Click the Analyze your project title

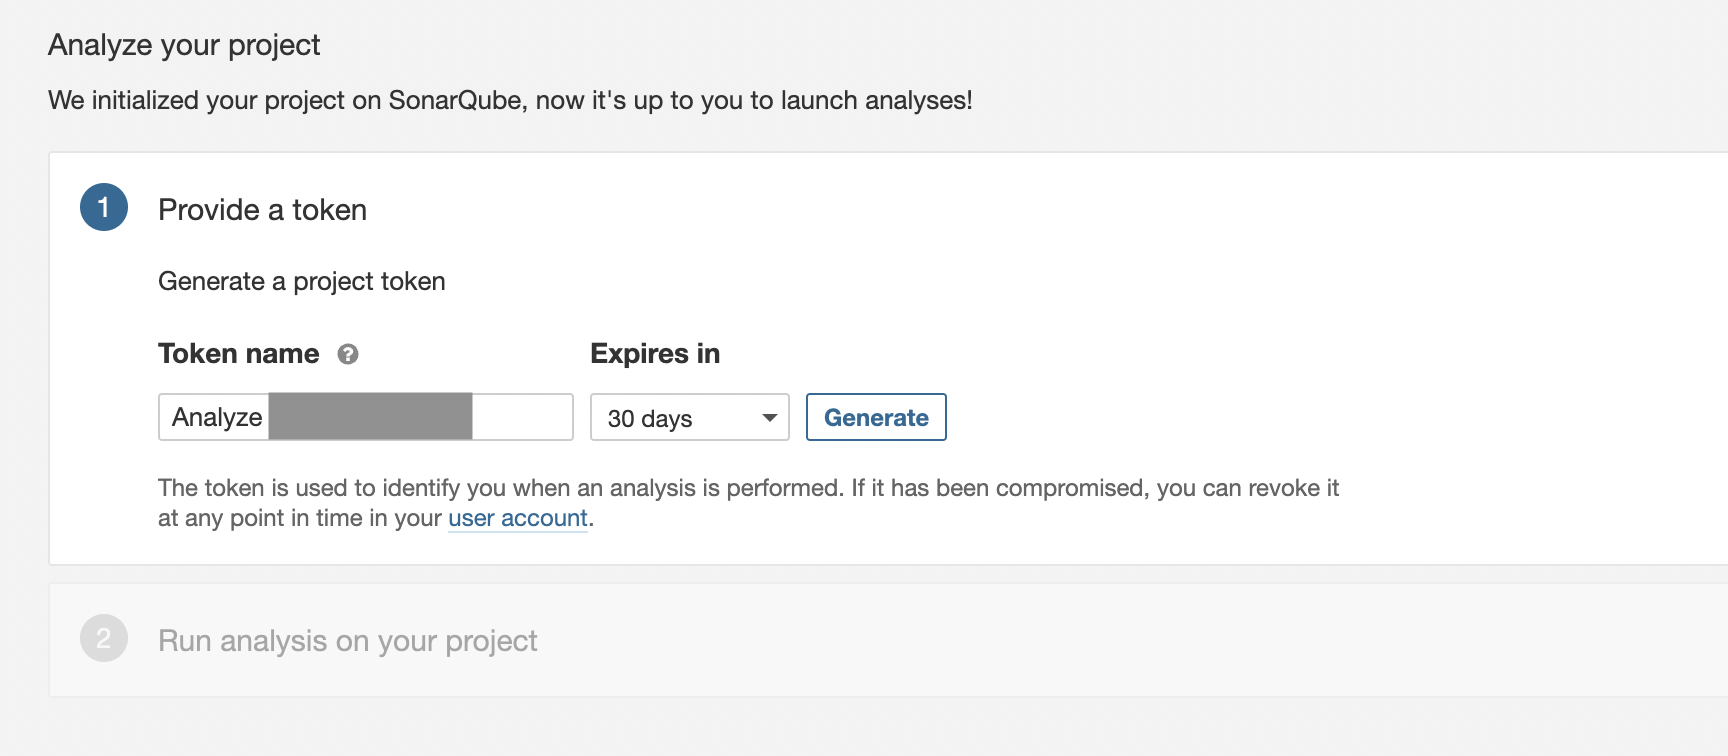point(184,45)
